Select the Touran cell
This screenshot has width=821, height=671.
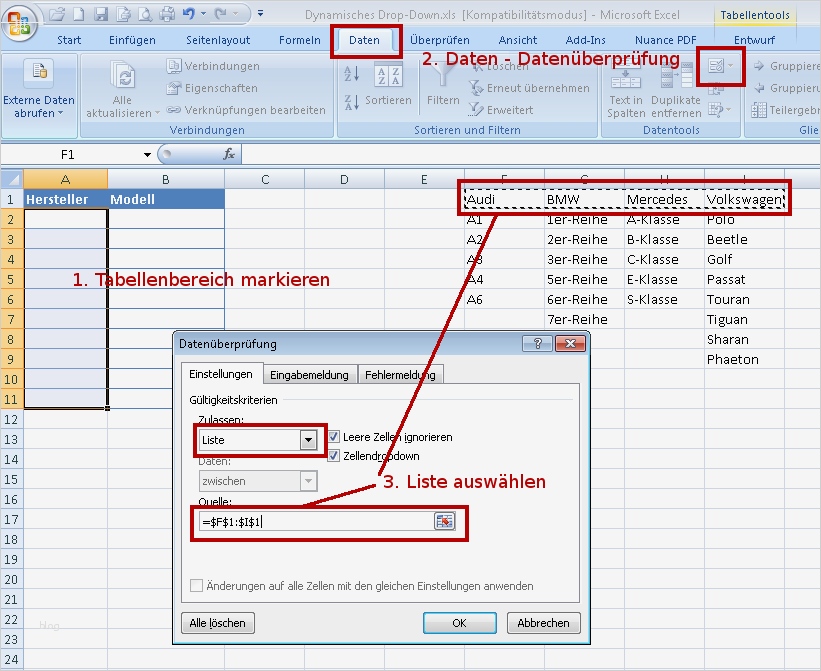pyautogui.click(x=744, y=299)
